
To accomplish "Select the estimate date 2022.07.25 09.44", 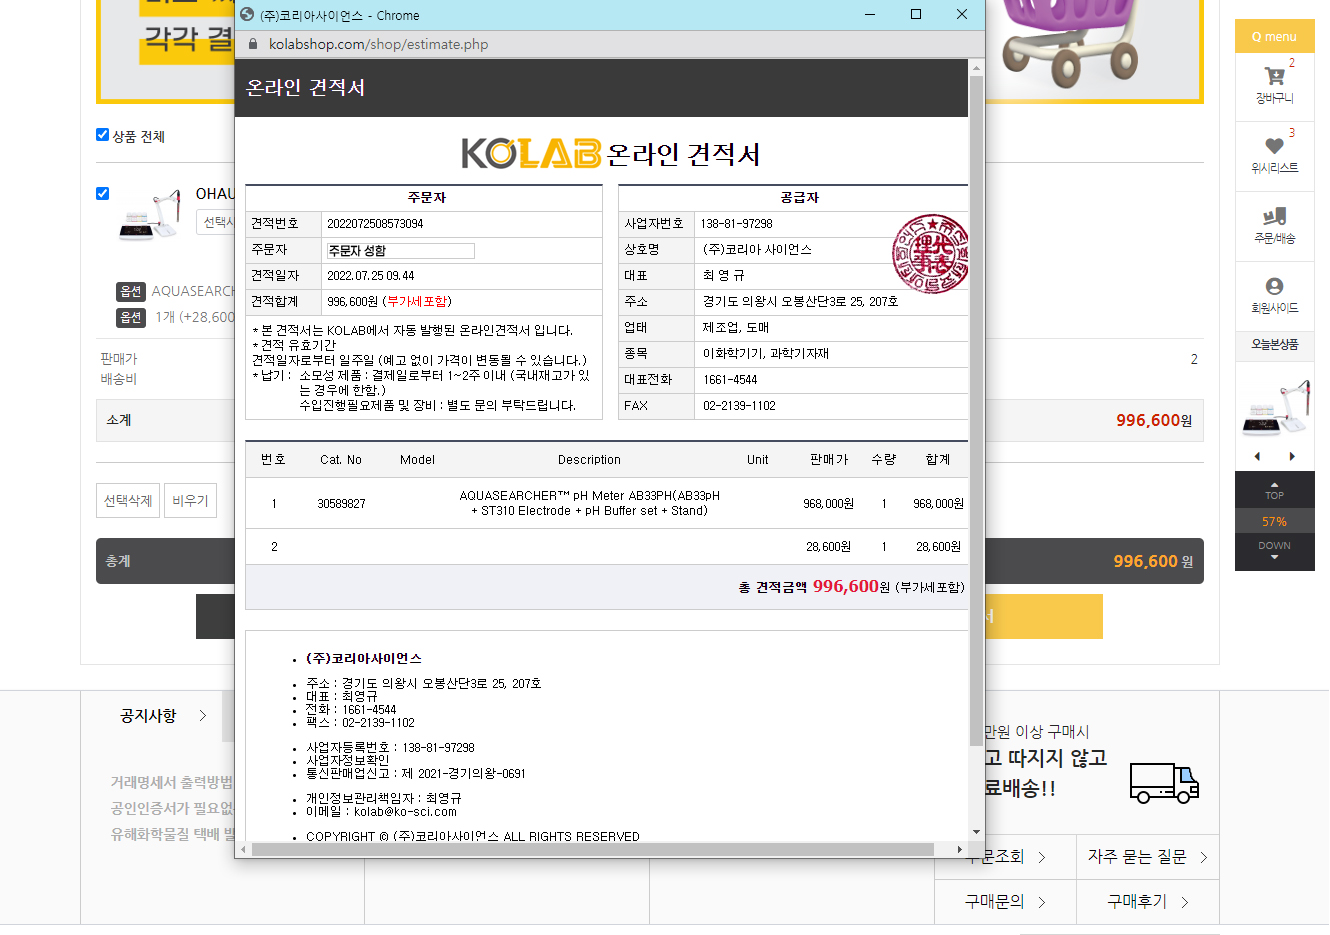I will point(370,276).
